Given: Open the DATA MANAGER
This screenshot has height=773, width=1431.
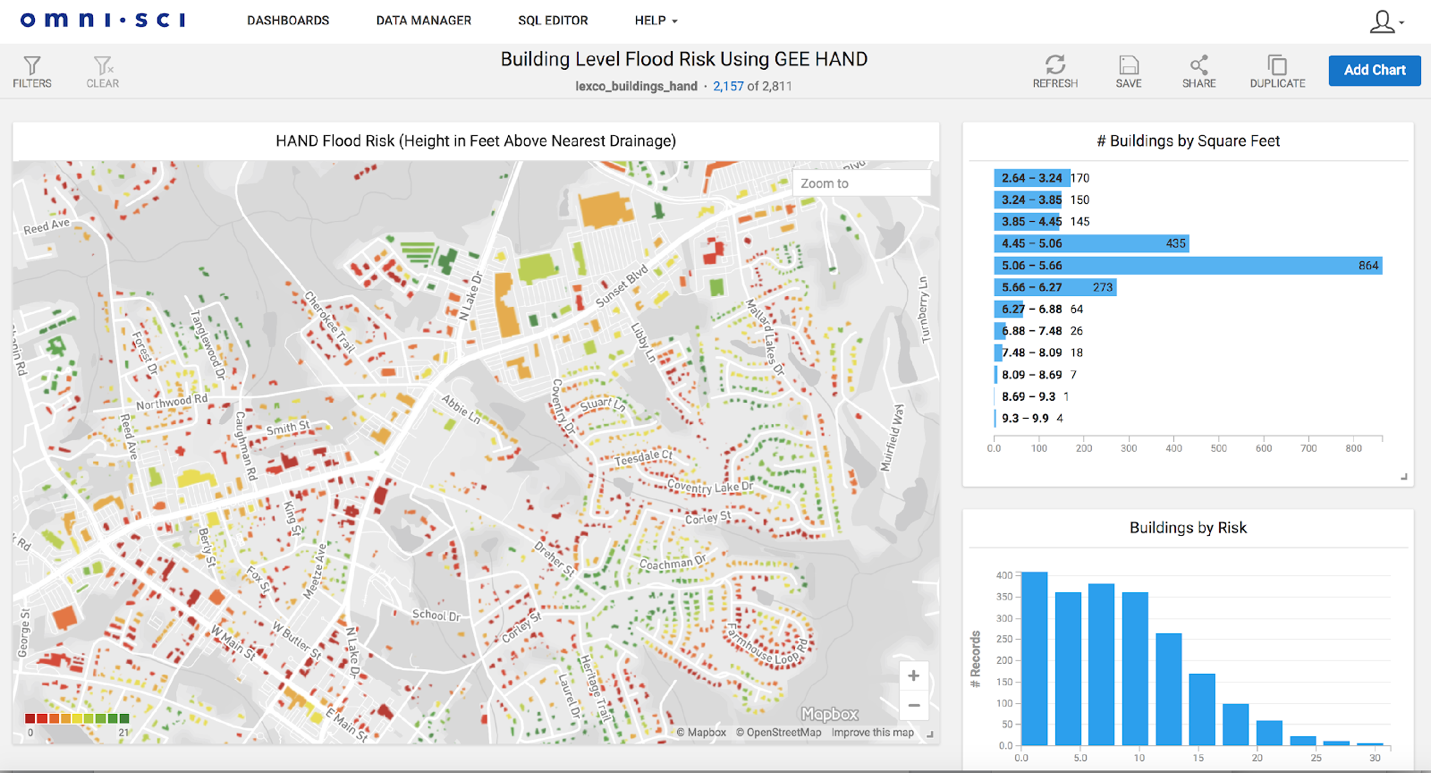Looking at the screenshot, I should click(x=423, y=20).
